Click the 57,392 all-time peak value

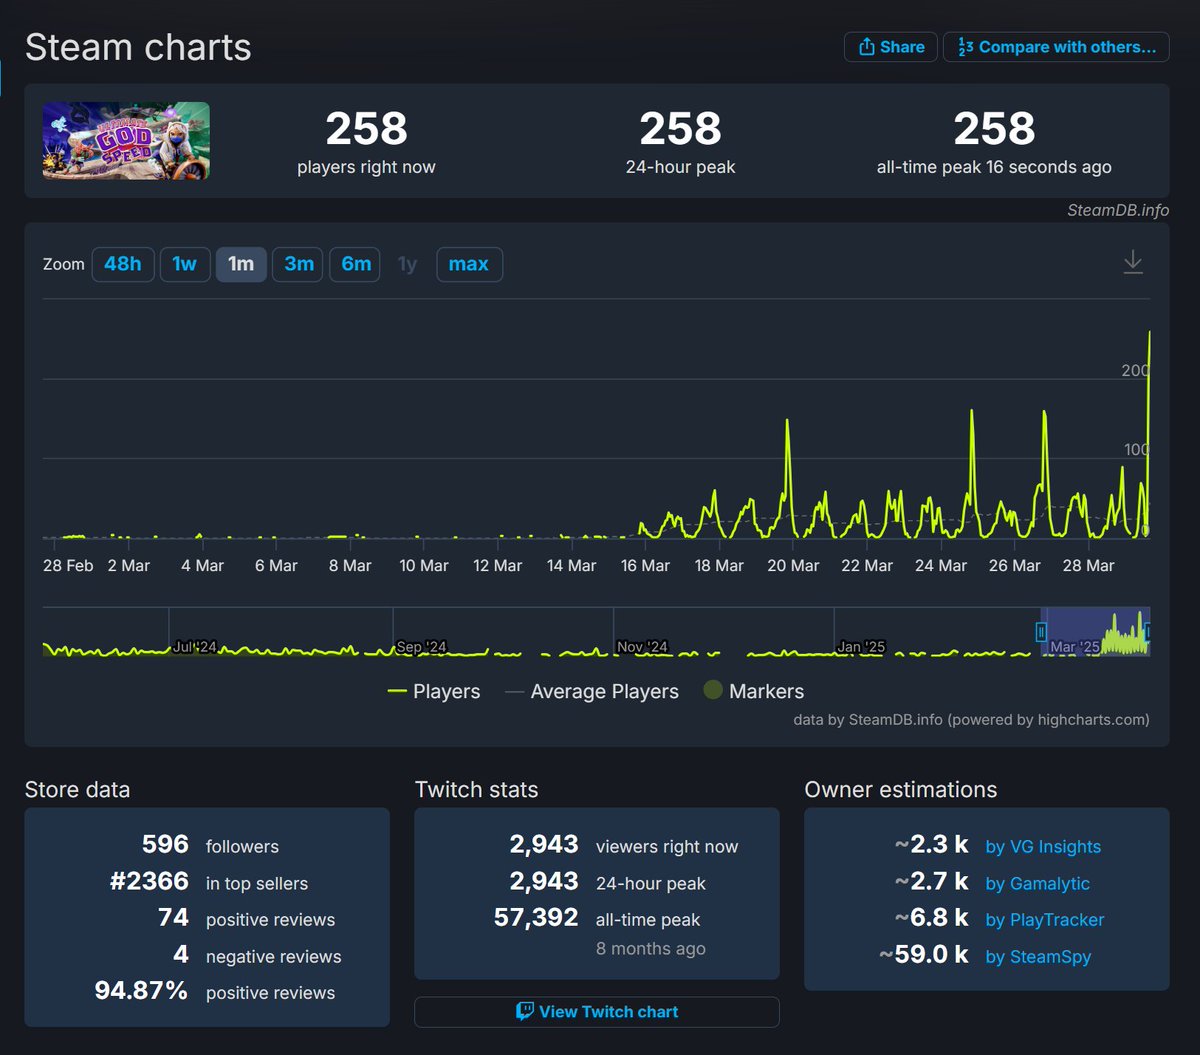click(536, 917)
